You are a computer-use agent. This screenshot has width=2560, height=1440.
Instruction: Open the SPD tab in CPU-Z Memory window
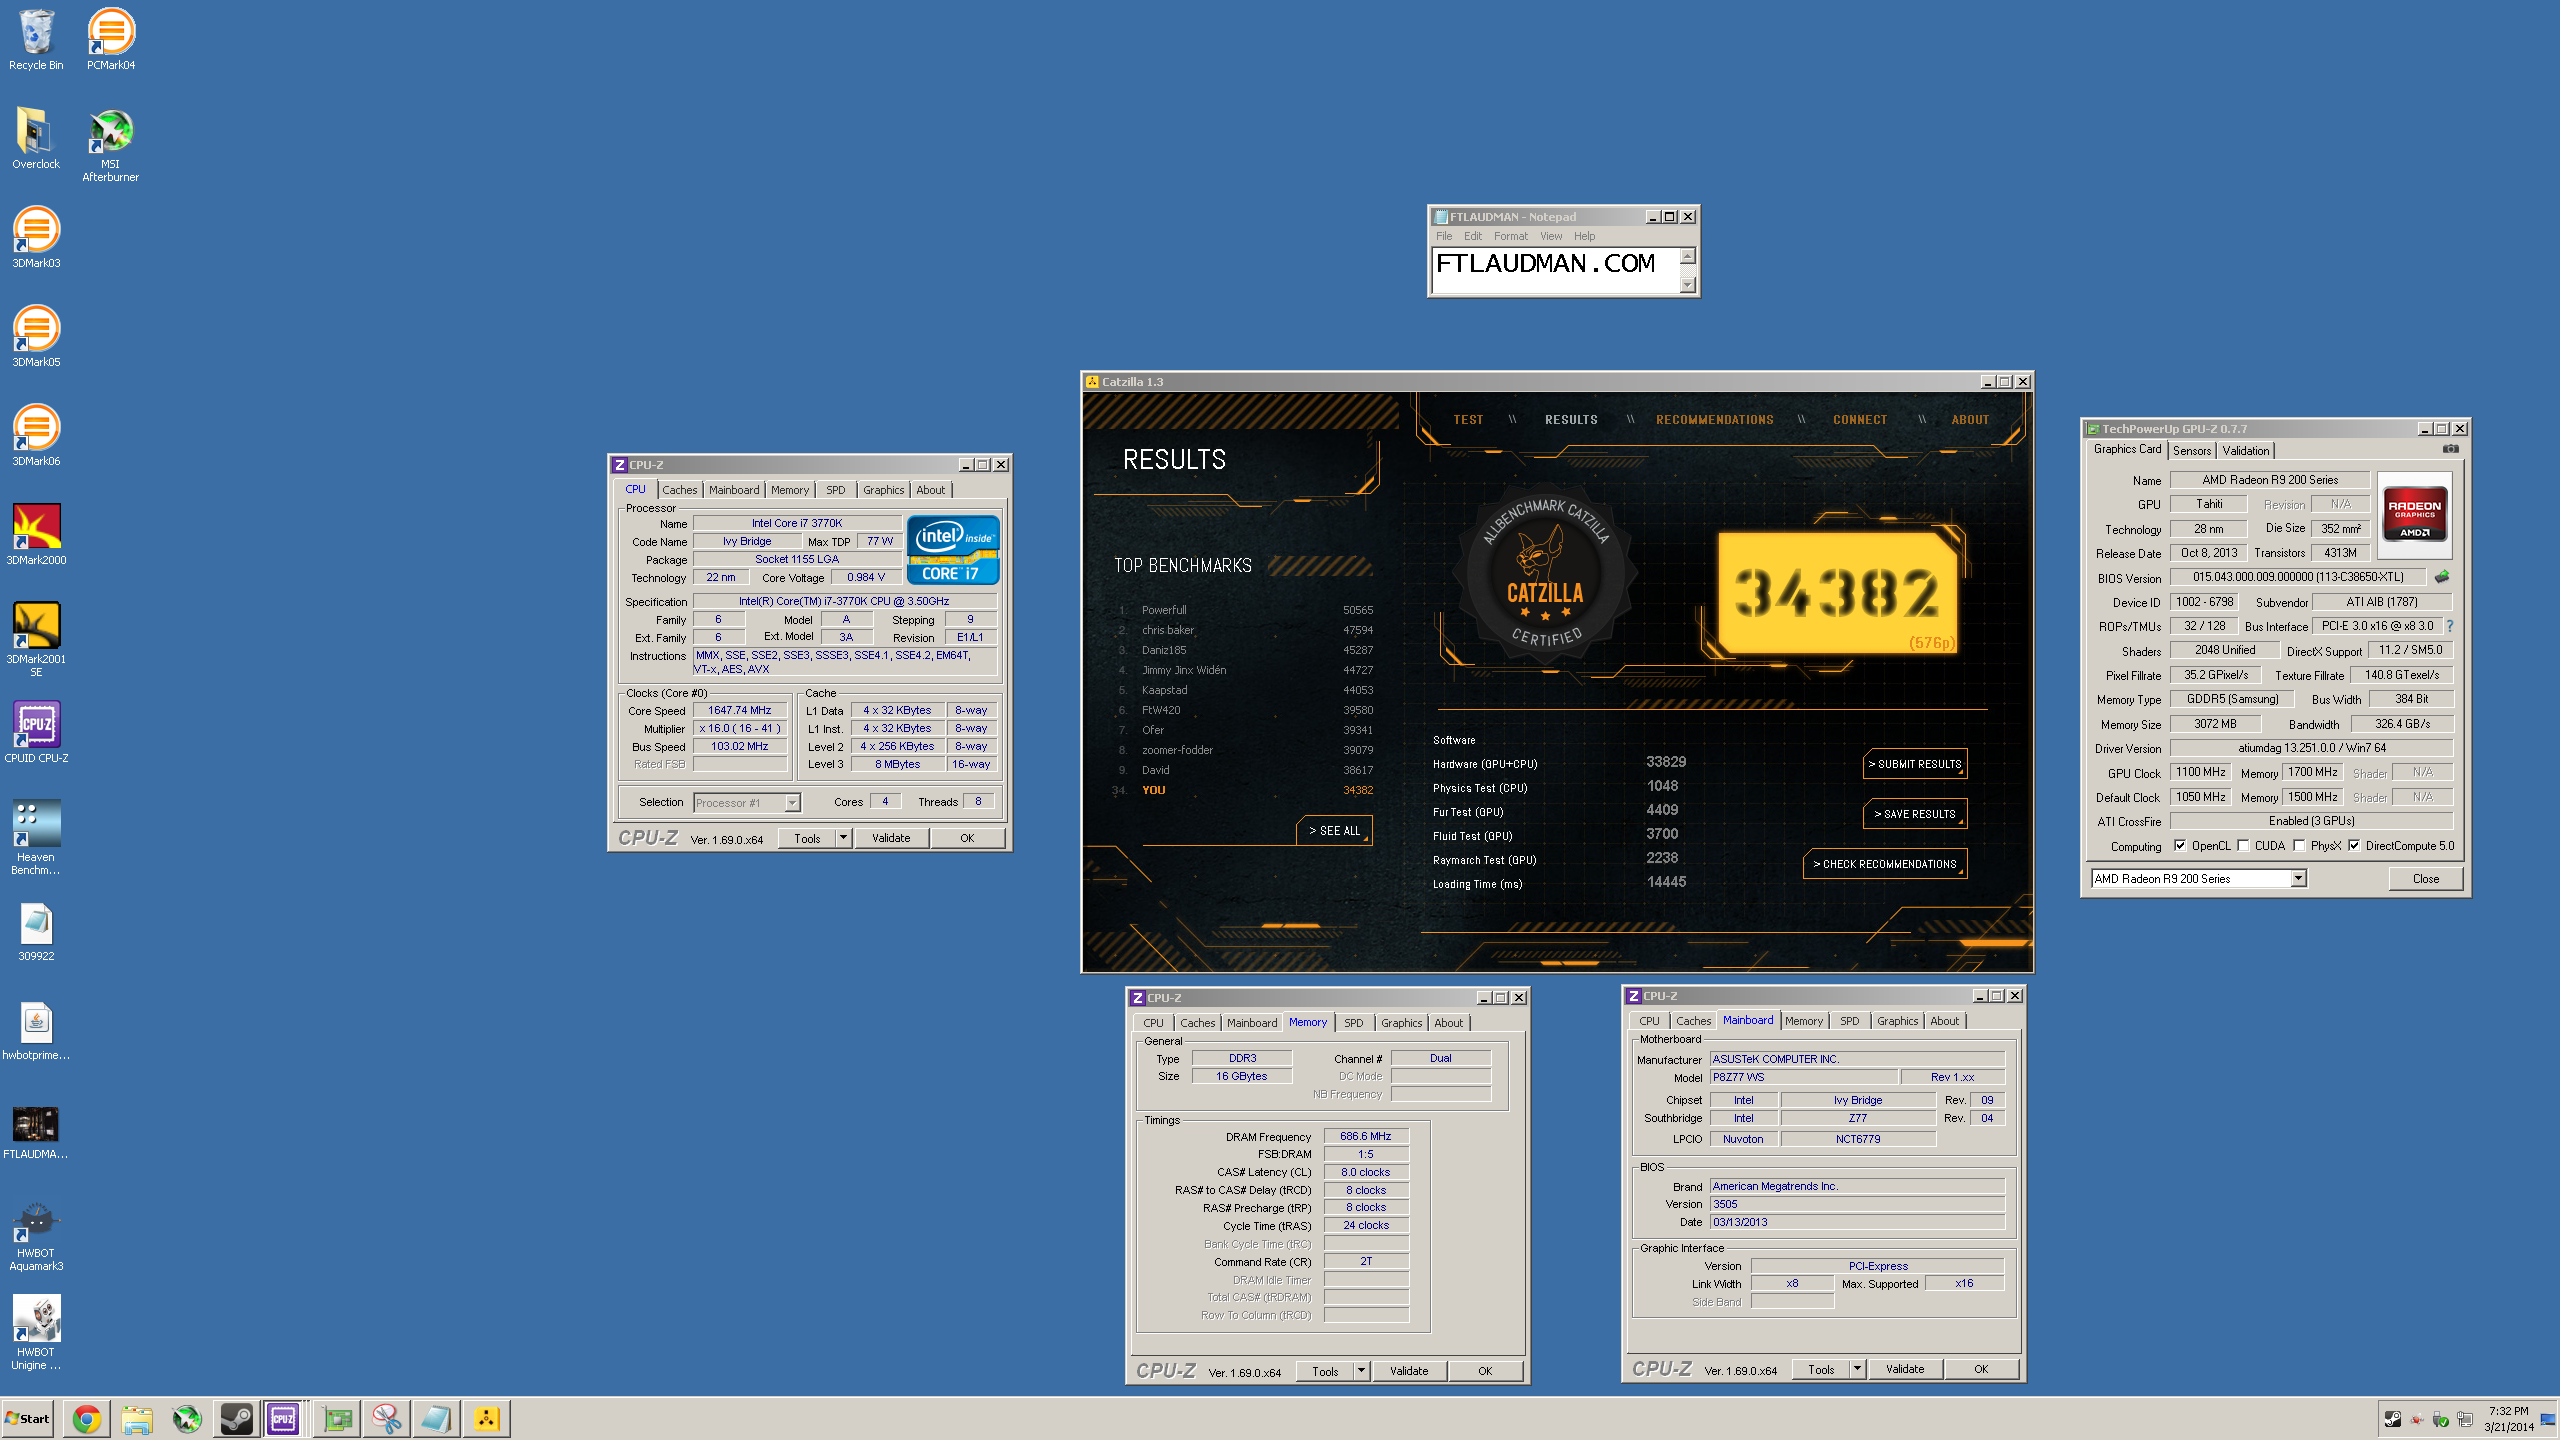(1353, 1023)
